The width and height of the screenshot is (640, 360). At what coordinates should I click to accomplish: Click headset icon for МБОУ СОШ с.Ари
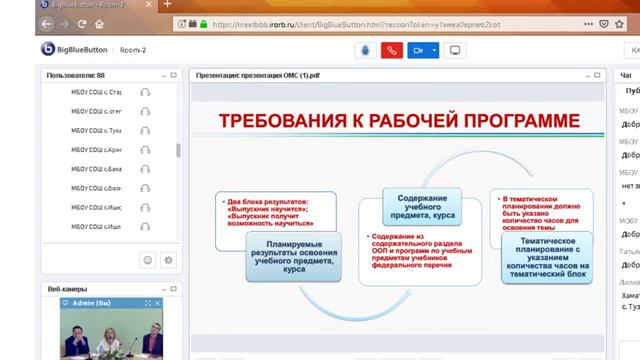tap(145, 150)
